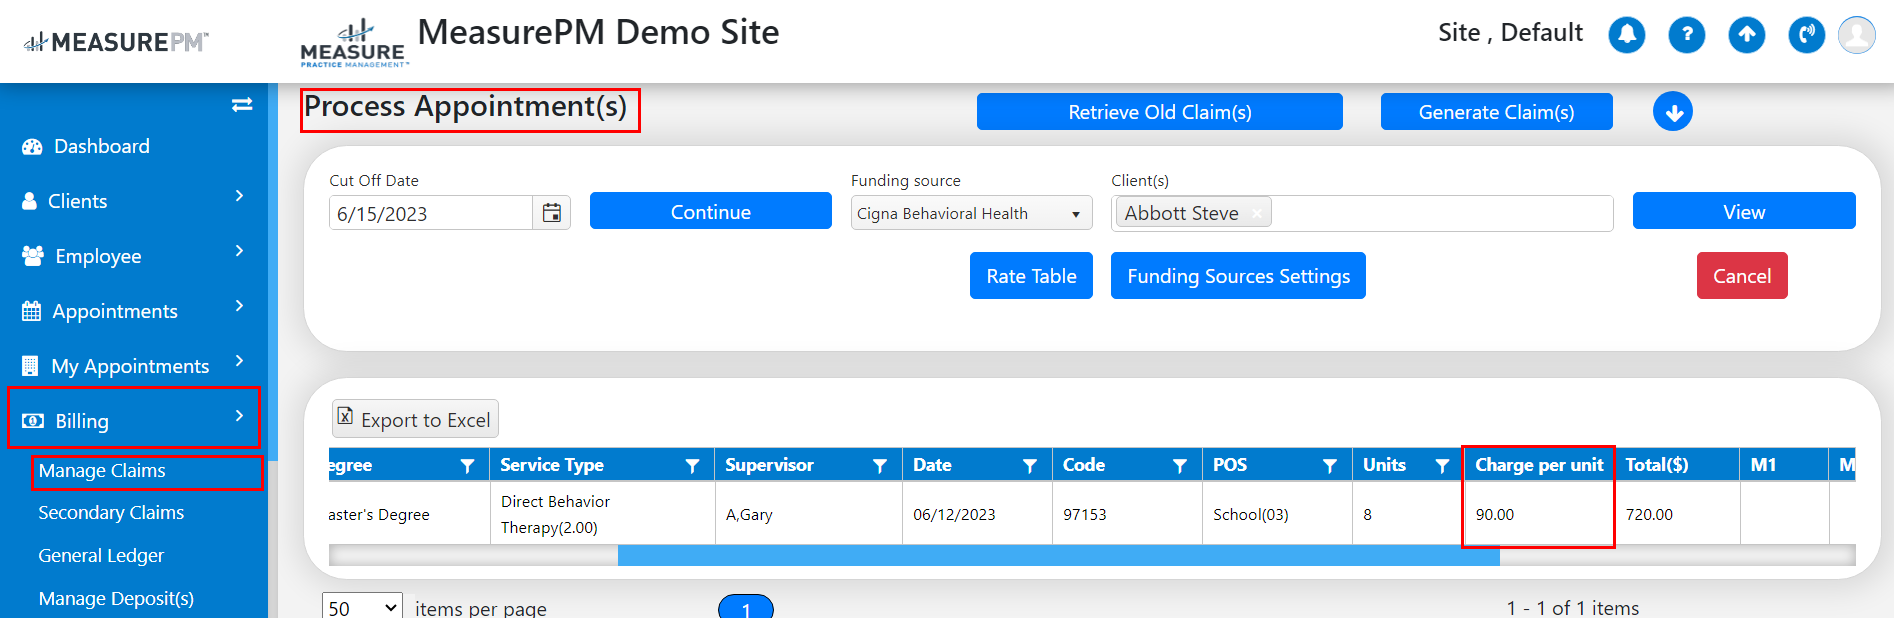Expand the Appointments menu
Viewport: 1894px width, 618px height.
click(132, 311)
